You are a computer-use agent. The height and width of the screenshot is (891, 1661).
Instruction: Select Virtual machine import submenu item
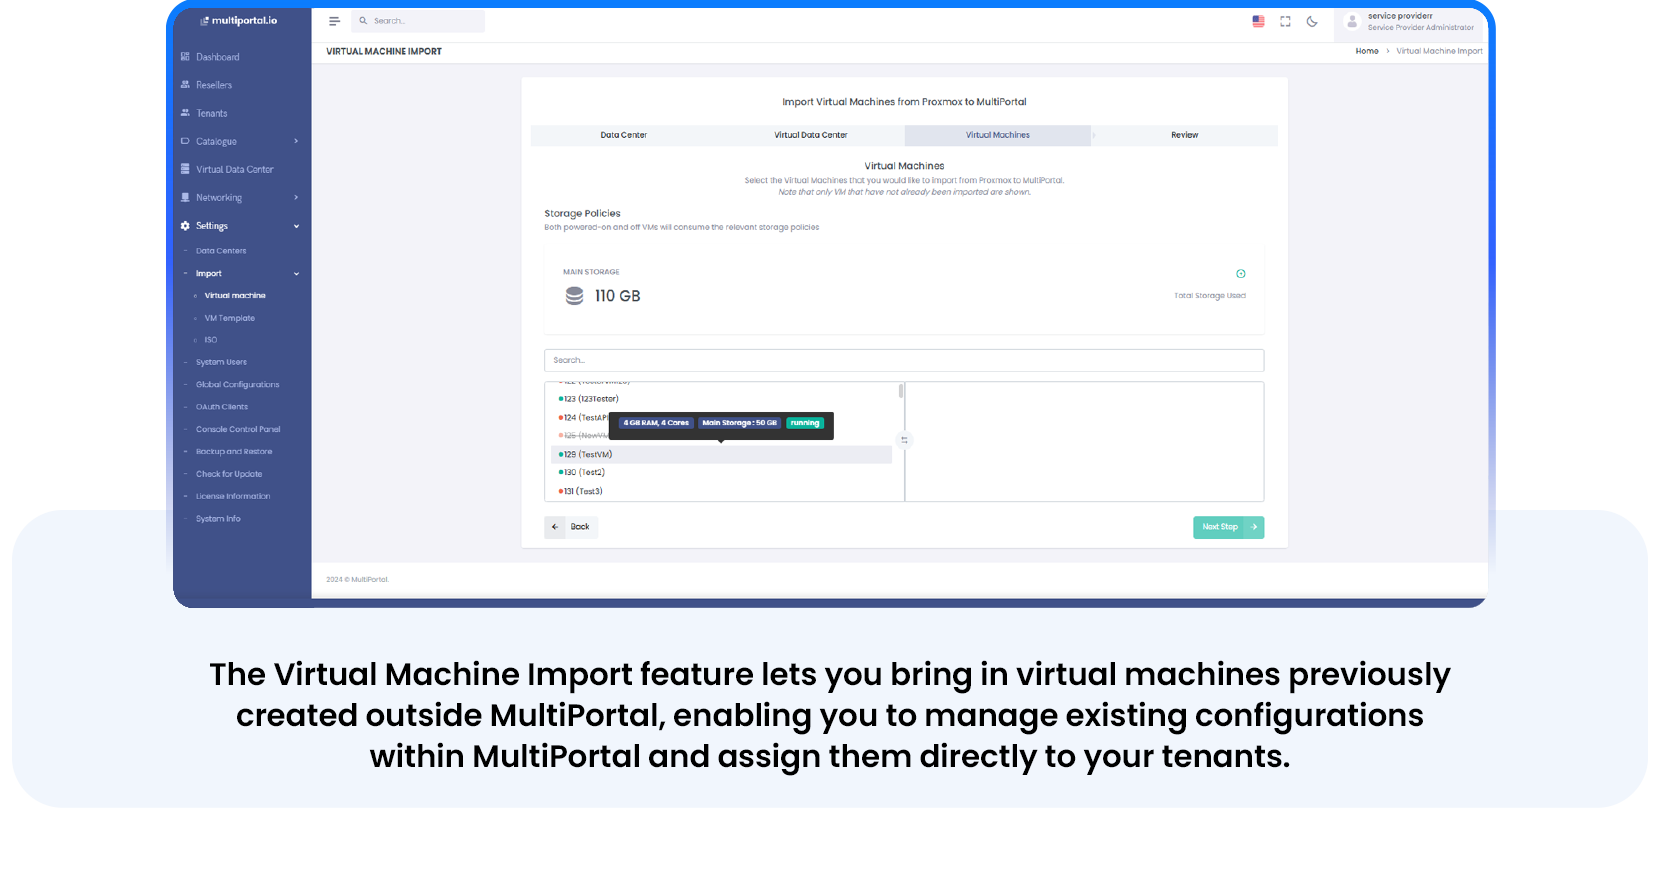pos(235,296)
